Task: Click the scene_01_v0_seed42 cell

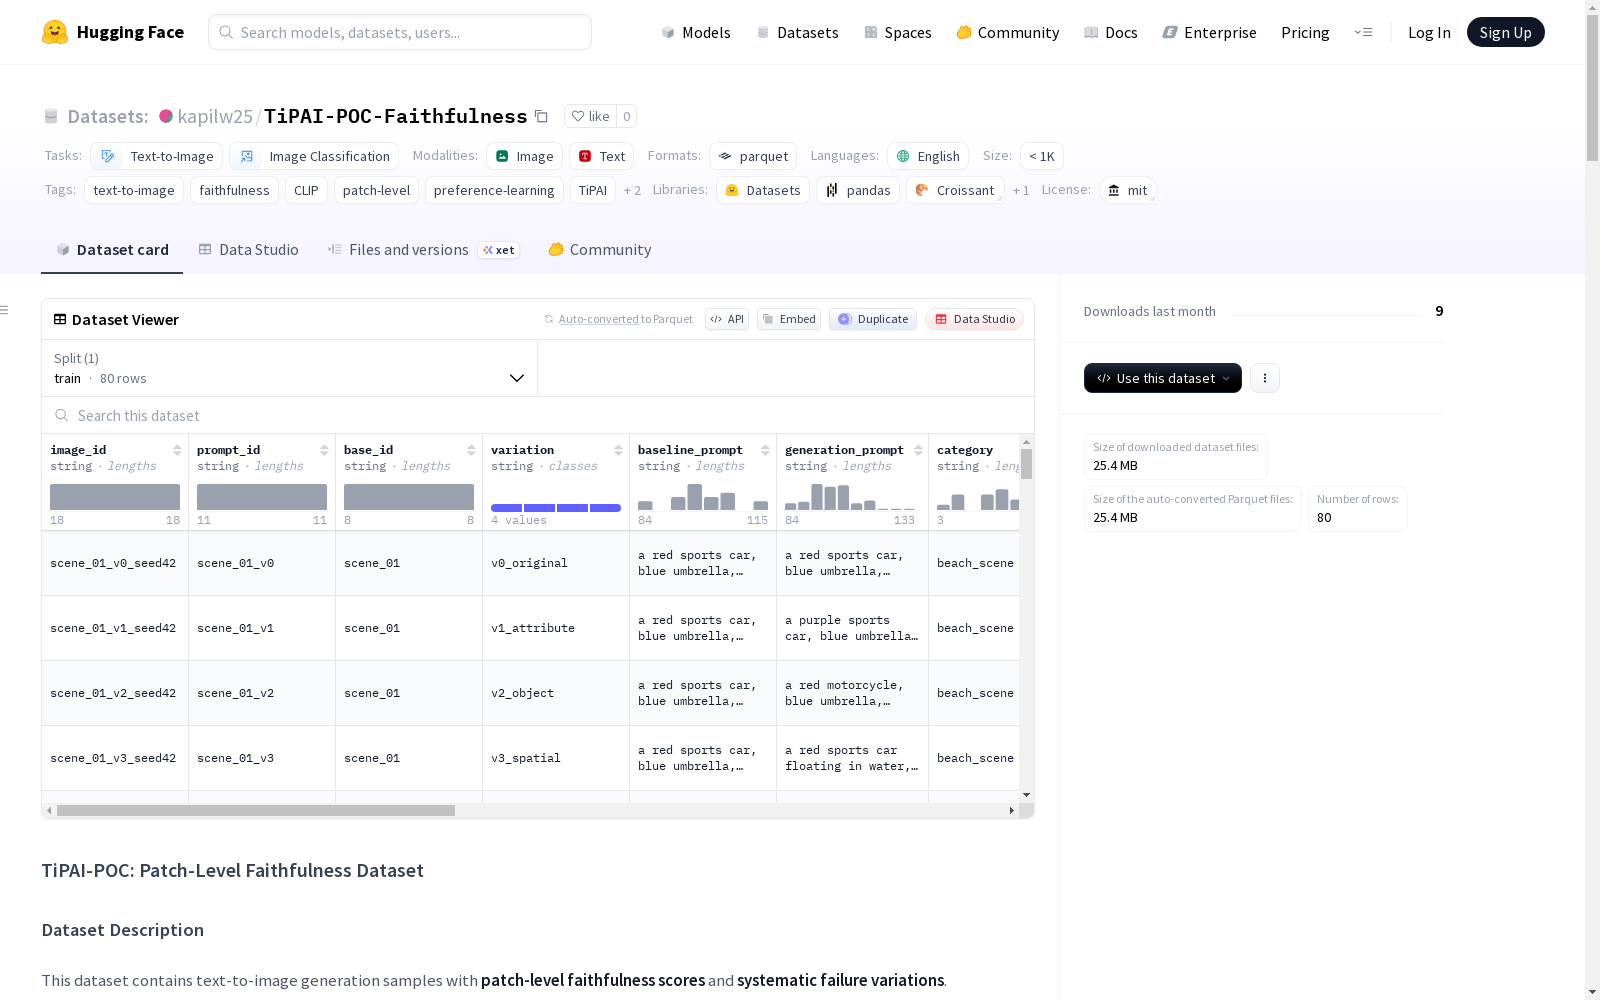Action: [113, 563]
